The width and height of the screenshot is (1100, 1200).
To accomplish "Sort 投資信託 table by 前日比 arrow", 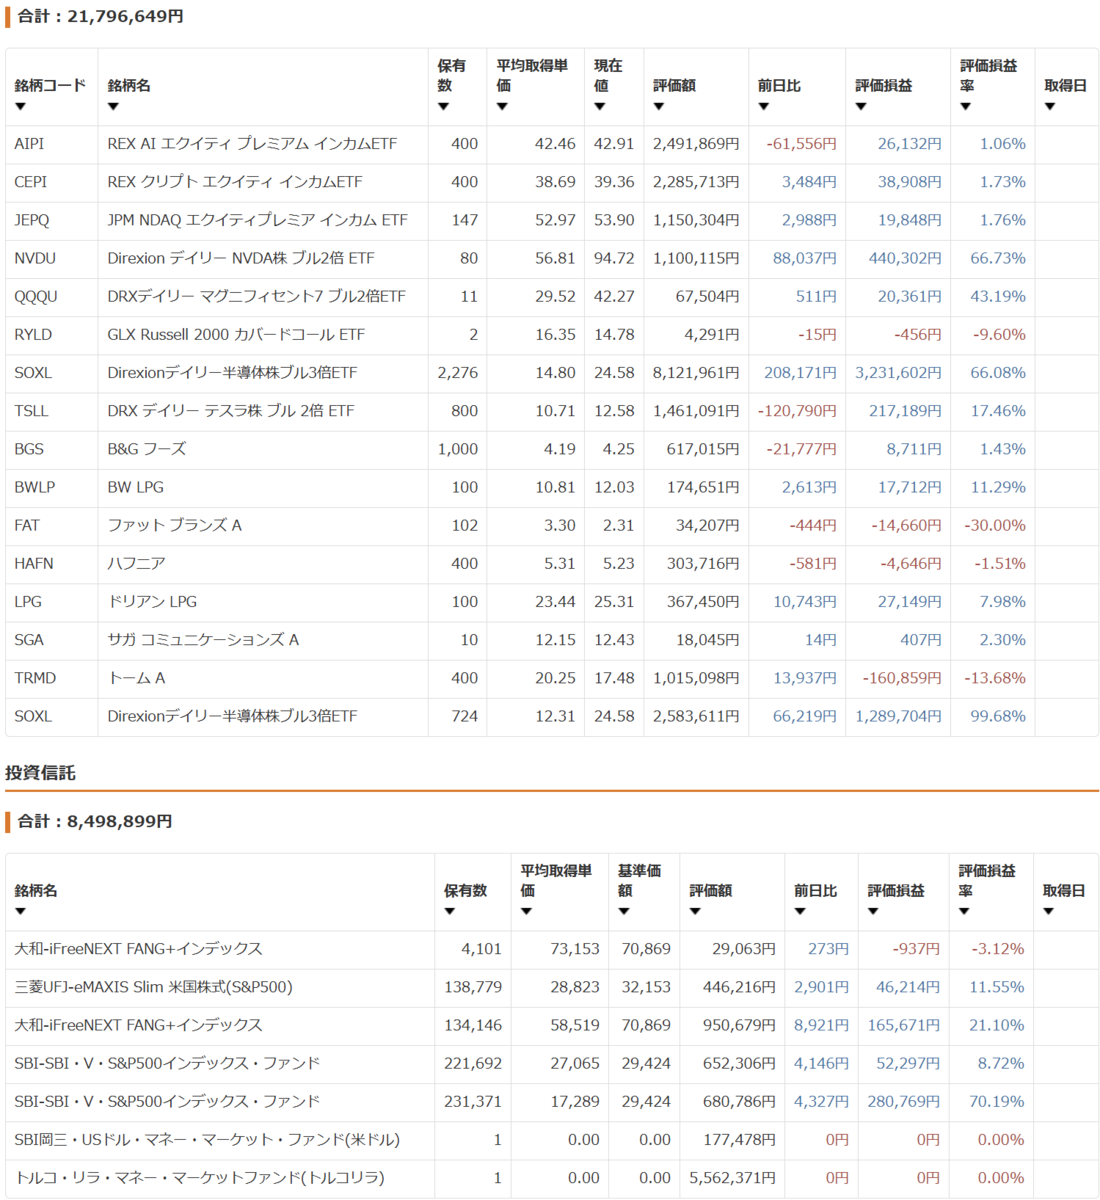I will [x=799, y=911].
